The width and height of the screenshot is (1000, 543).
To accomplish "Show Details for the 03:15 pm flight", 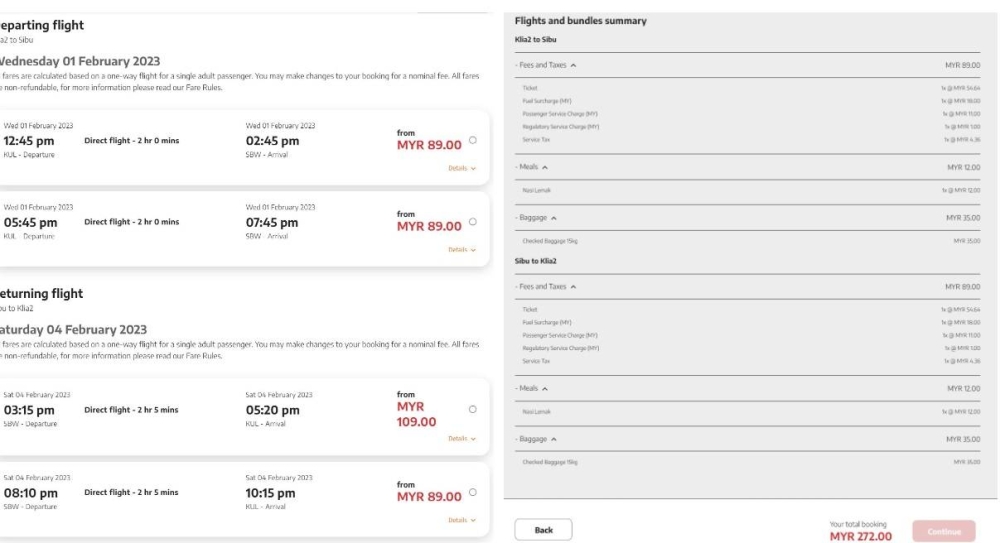I will click(461, 438).
